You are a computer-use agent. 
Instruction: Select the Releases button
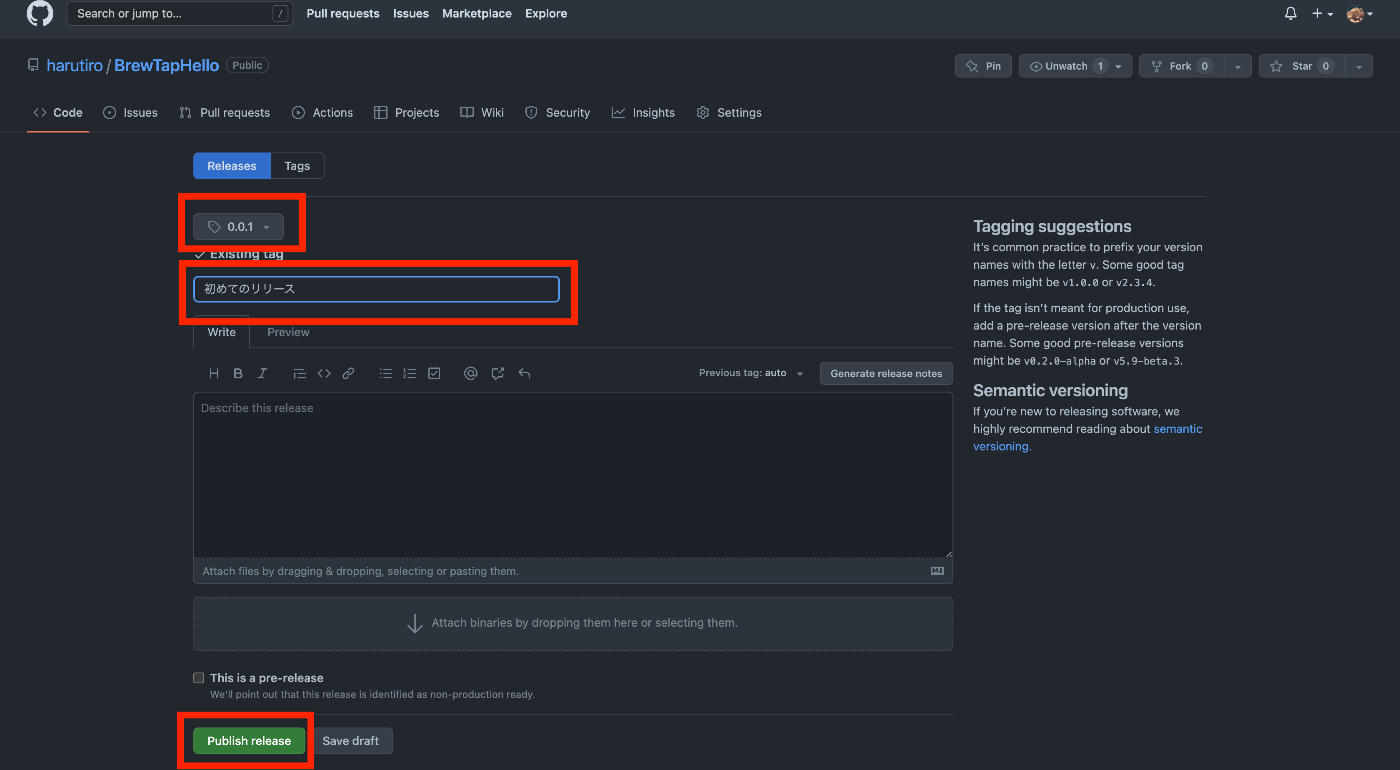(x=232, y=166)
